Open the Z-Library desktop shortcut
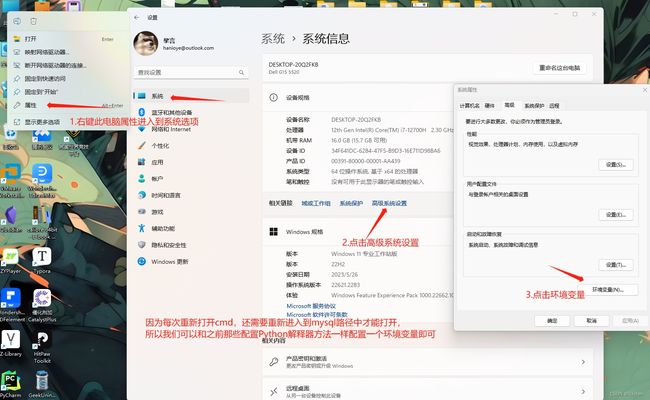The image size is (650, 400). point(11,343)
